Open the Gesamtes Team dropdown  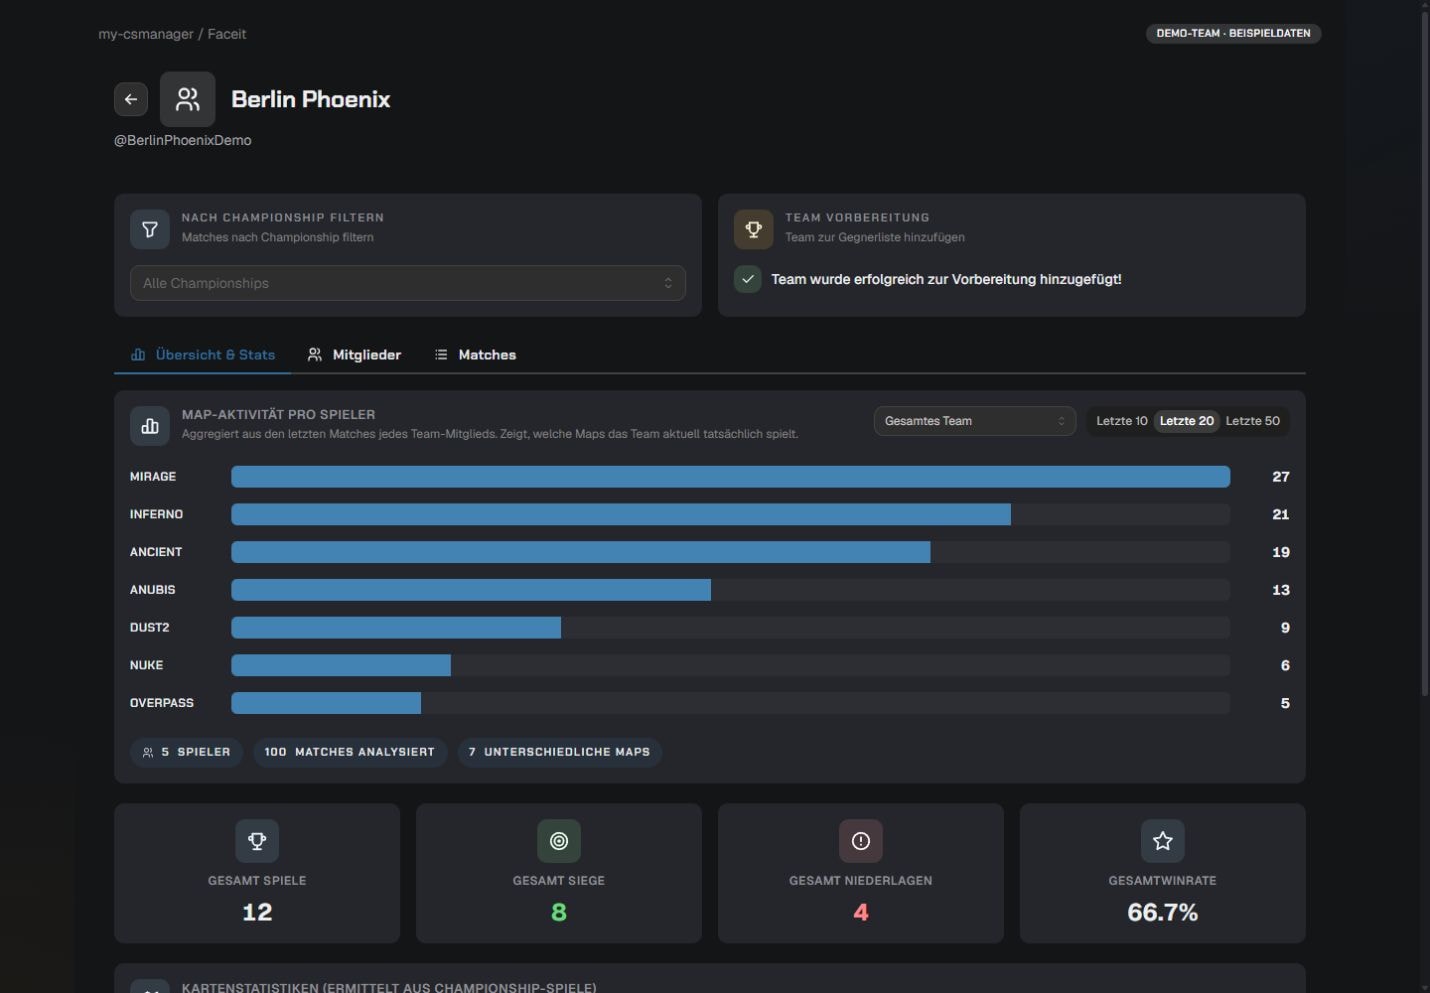pos(975,421)
